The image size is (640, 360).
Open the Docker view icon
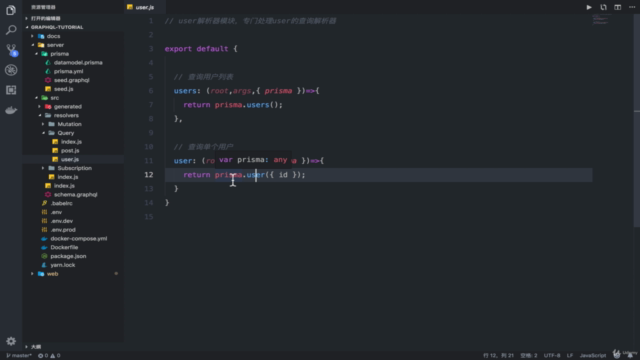(11, 110)
